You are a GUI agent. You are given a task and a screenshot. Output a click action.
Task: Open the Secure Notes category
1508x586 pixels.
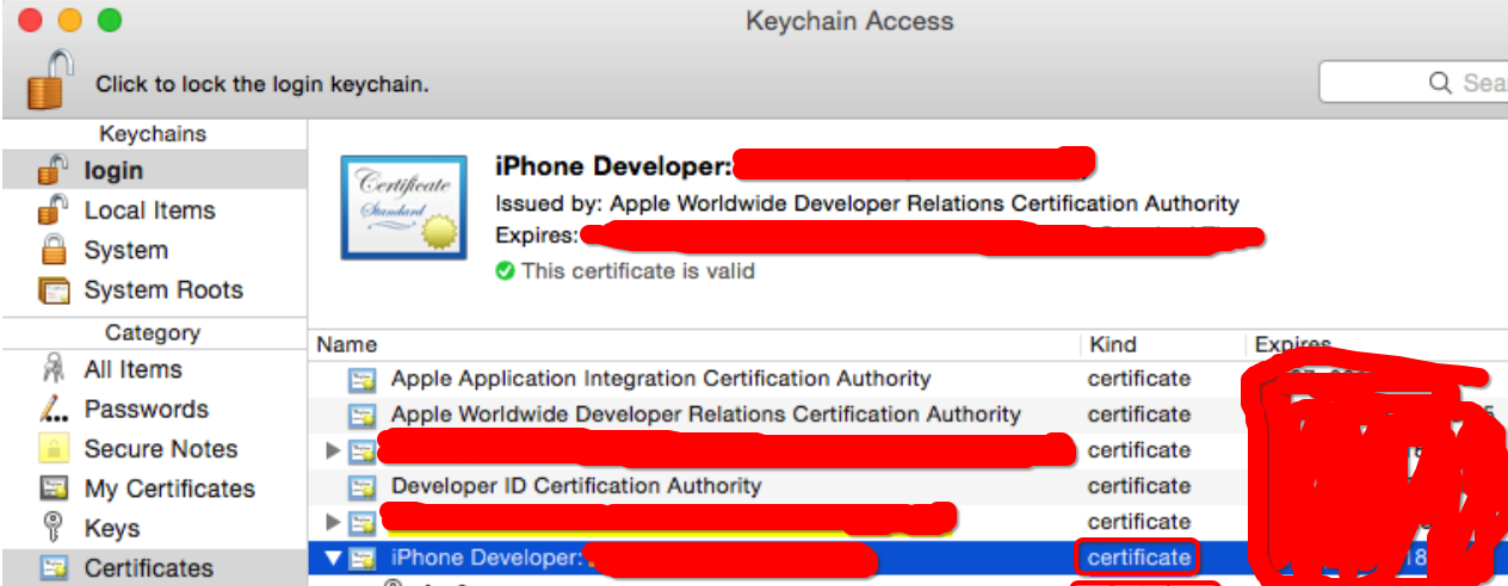click(x=160, y=449)
